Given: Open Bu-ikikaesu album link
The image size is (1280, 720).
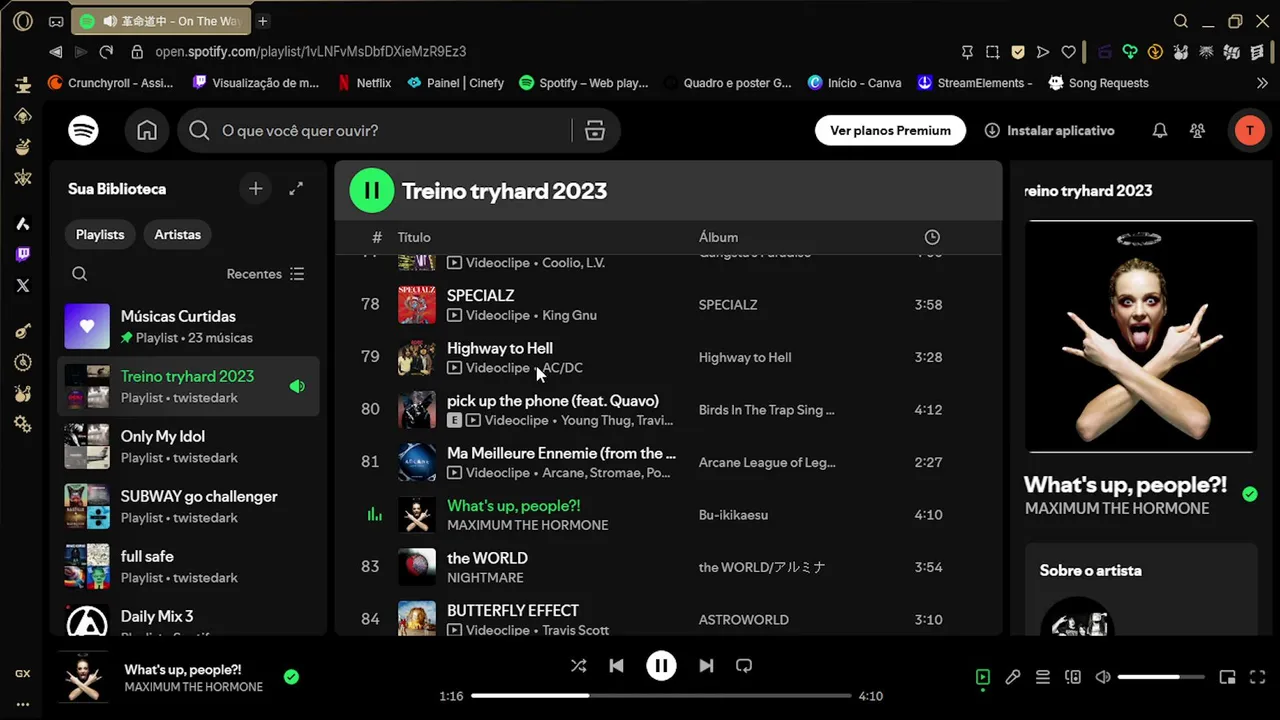Looking at the screenshot, I should (x=733, y=515).
